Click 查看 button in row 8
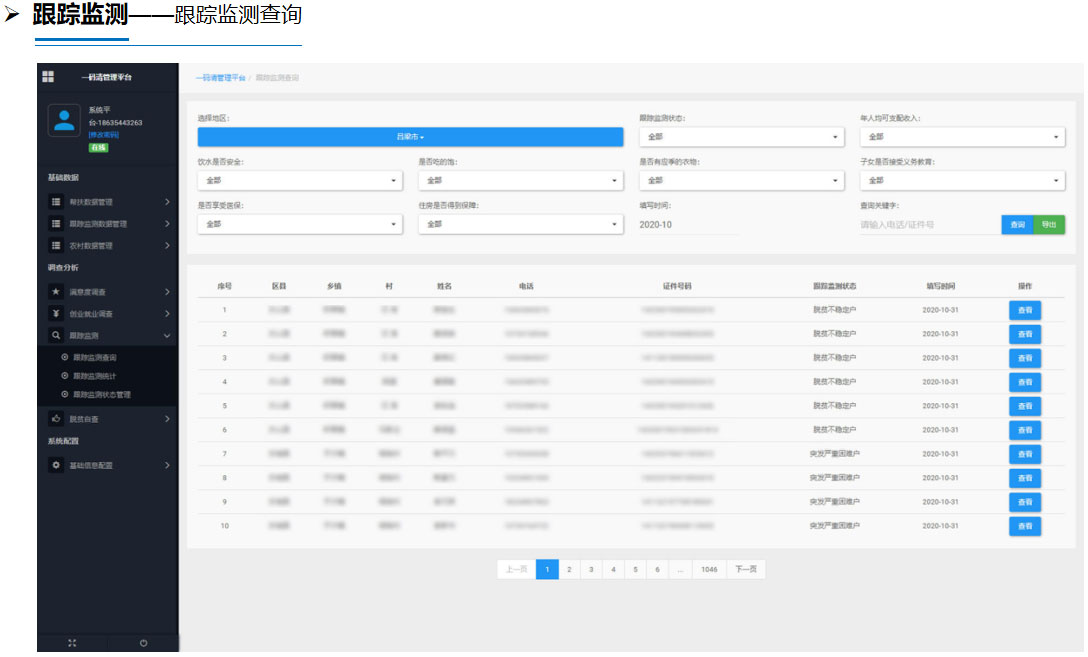This screenshot has height=657, width=1088. [x=1025, y=478]
